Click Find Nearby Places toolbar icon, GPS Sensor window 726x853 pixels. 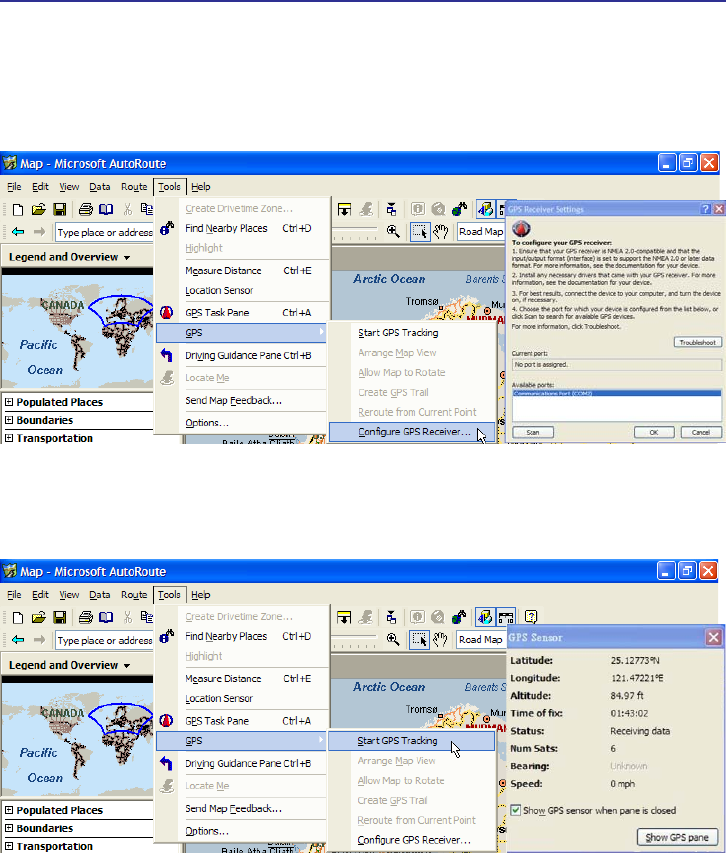pos(460,617)
